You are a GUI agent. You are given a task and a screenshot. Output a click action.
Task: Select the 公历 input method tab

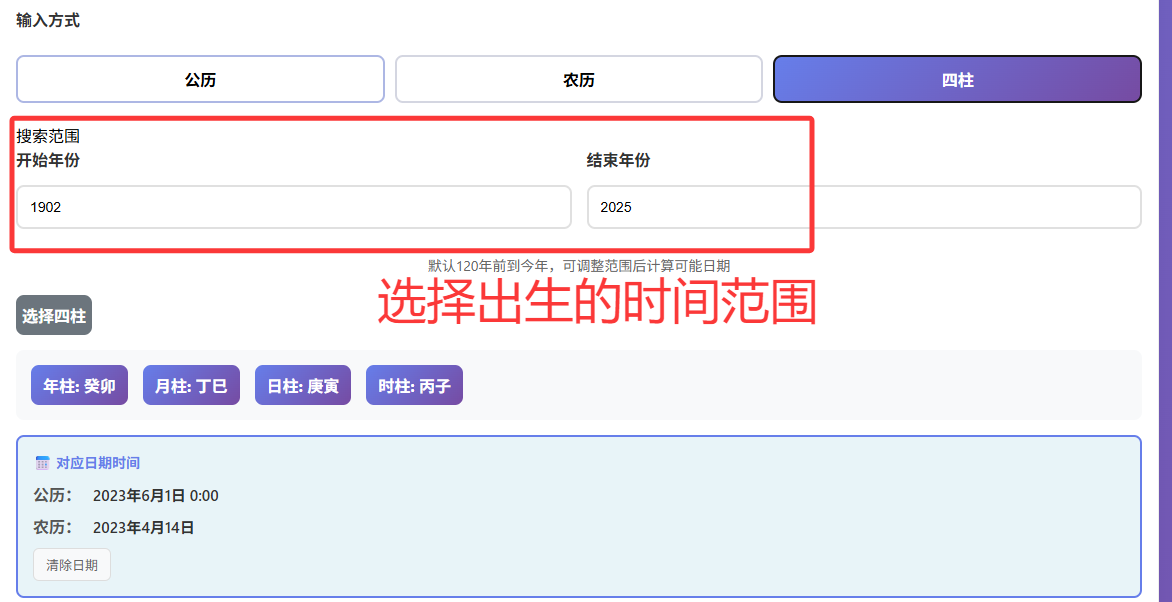(200, 80)
